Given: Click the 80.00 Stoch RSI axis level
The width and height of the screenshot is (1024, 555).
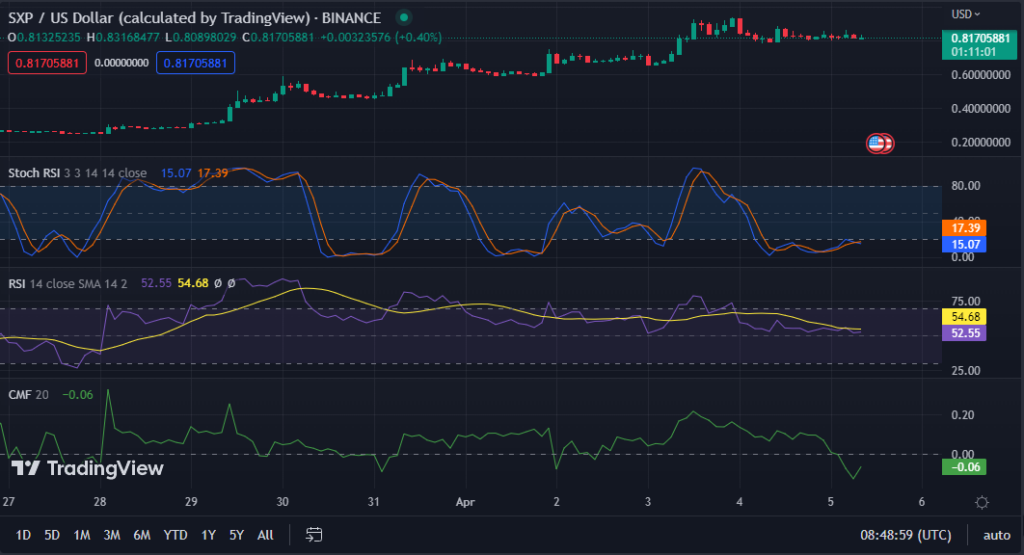Looking at the screenshot, I should point(966,186).
